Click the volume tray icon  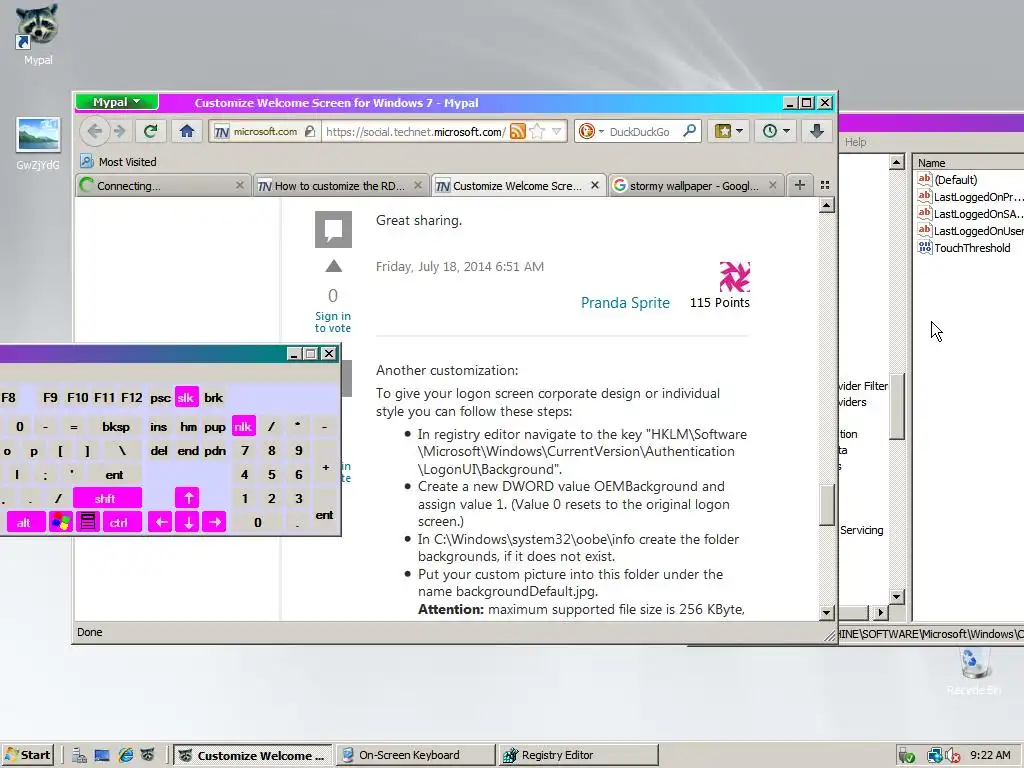(x=952, y=756)
